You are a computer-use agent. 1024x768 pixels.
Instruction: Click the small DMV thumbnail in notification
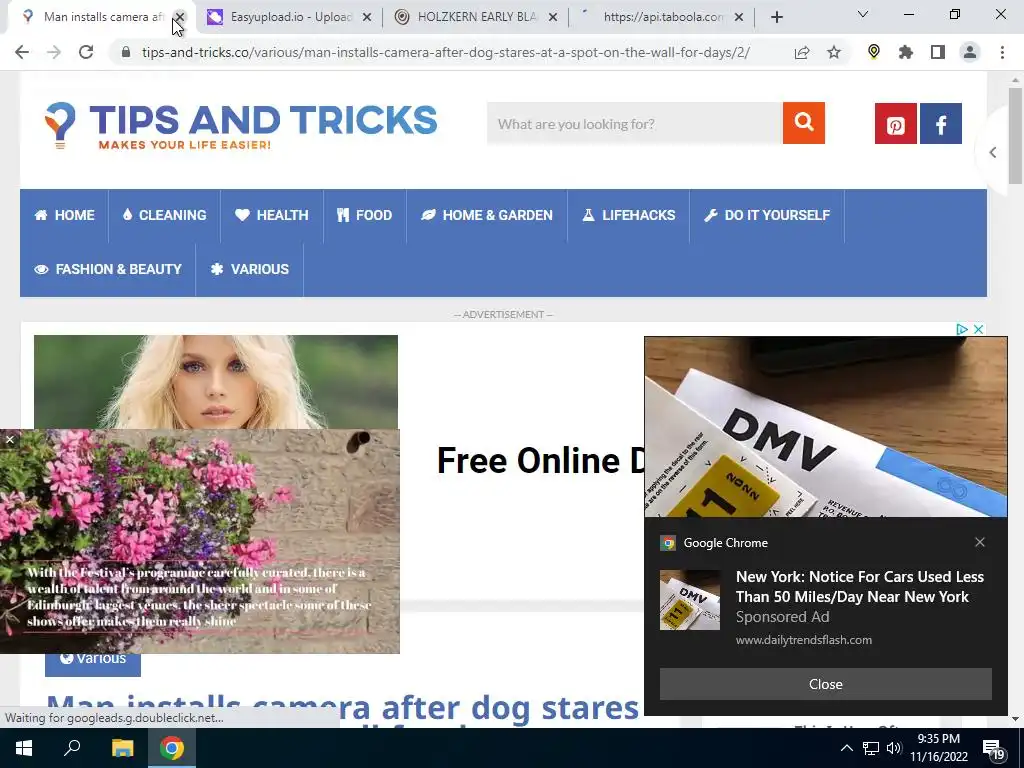(x=690, y=600)
